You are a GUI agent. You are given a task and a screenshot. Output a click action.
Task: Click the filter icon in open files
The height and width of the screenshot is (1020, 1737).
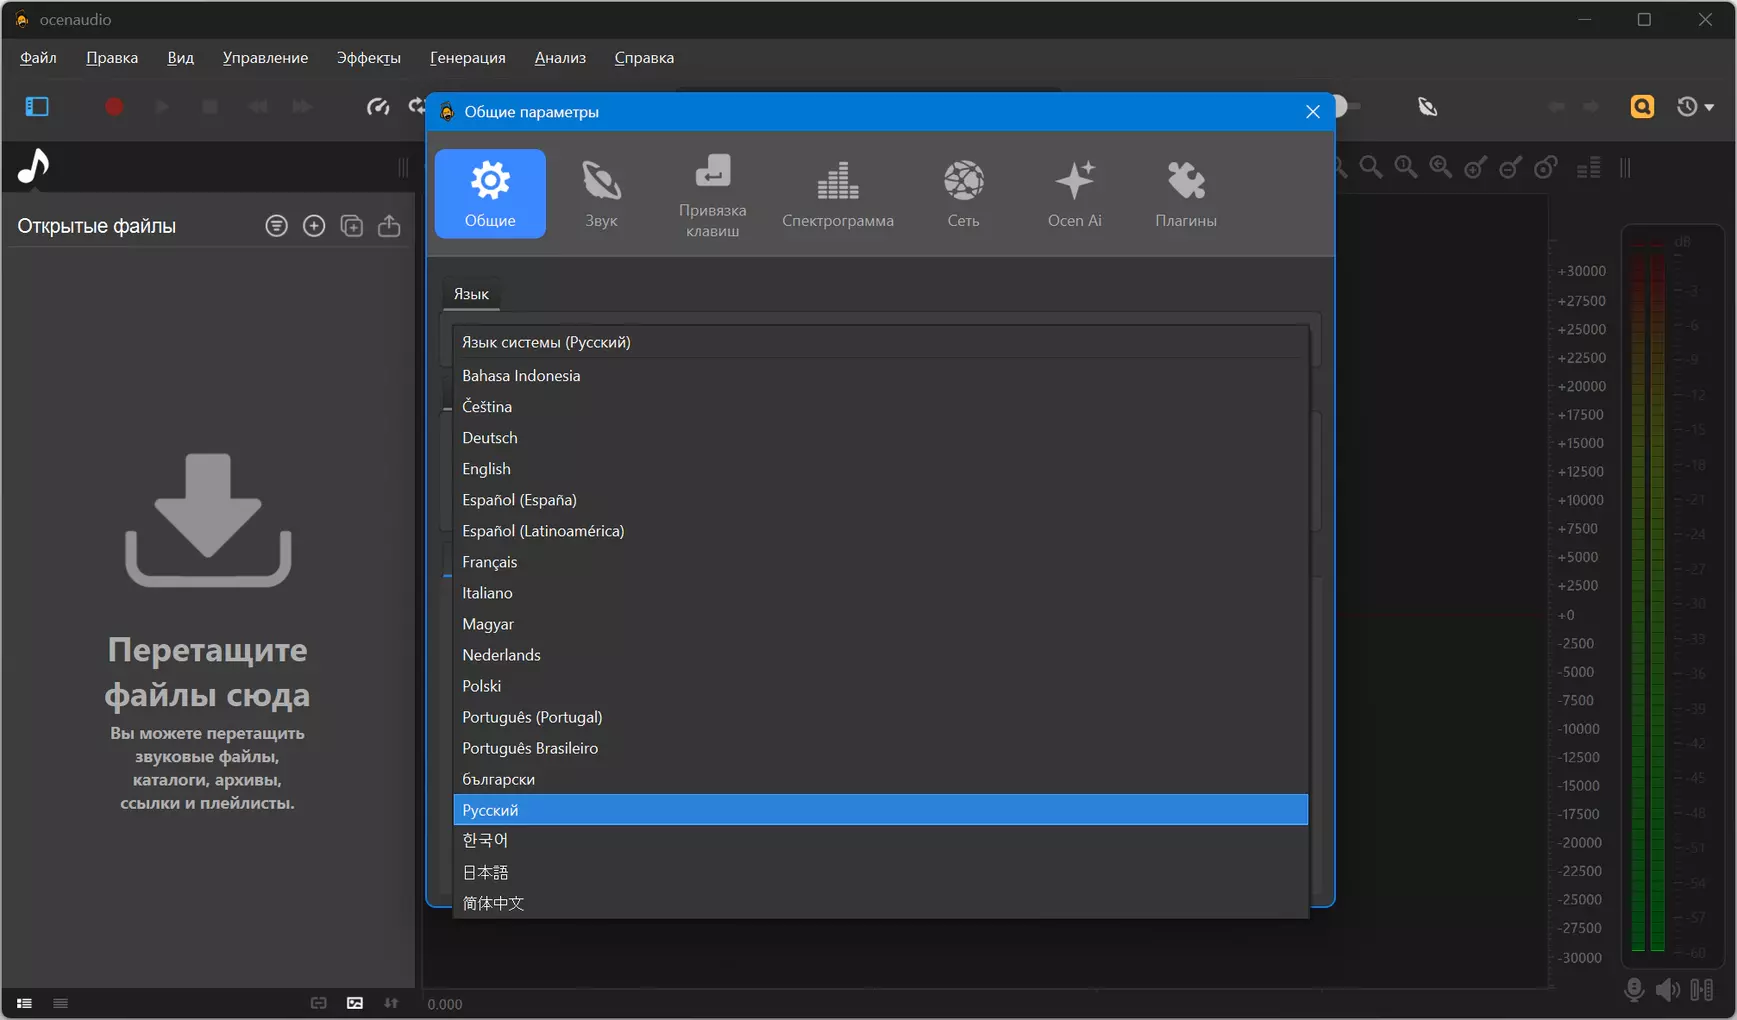click(277, 226)
